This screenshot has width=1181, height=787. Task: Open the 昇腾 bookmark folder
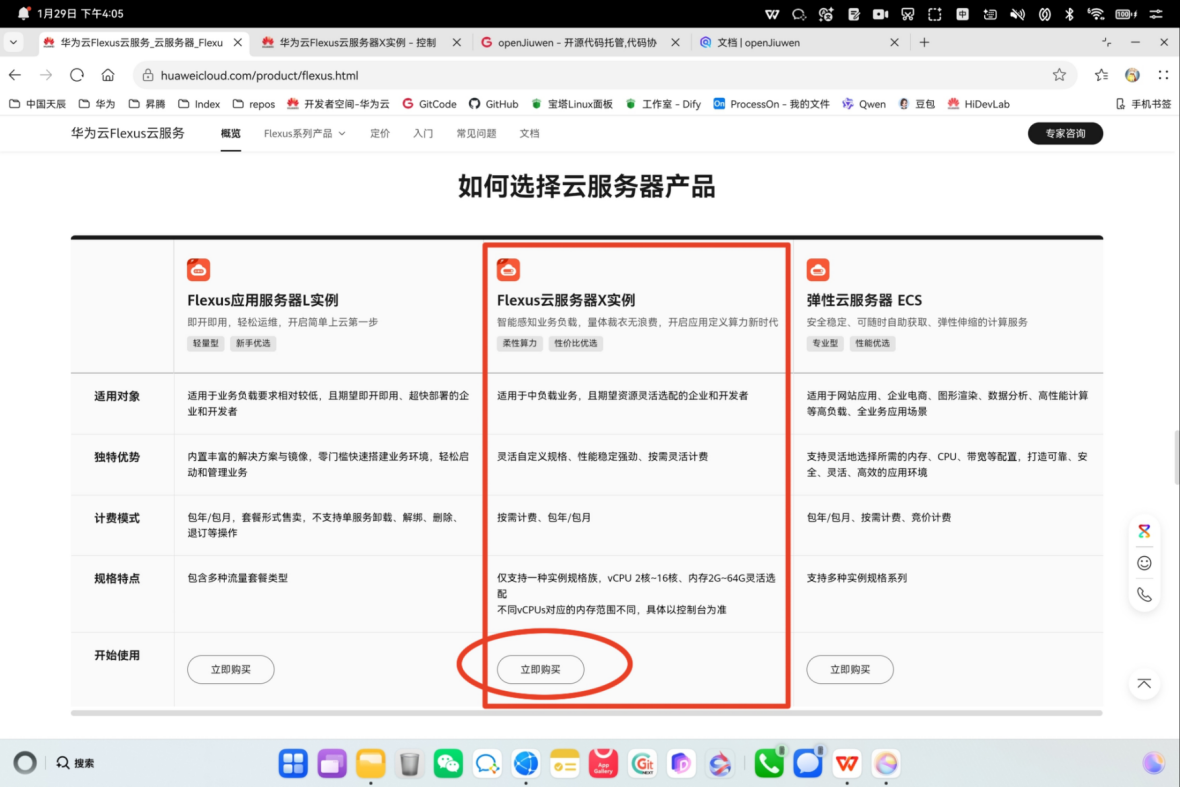(147, 104)
